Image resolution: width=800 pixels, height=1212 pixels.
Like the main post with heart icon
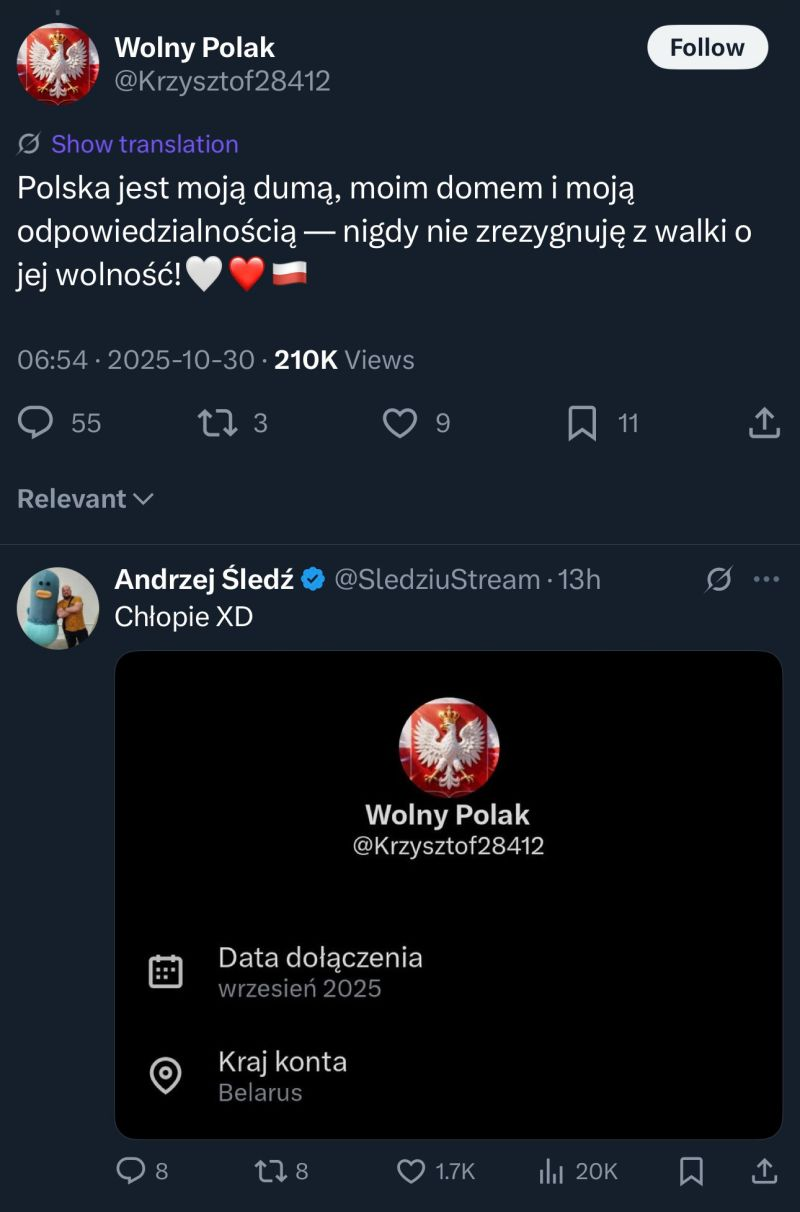(400, 423)
